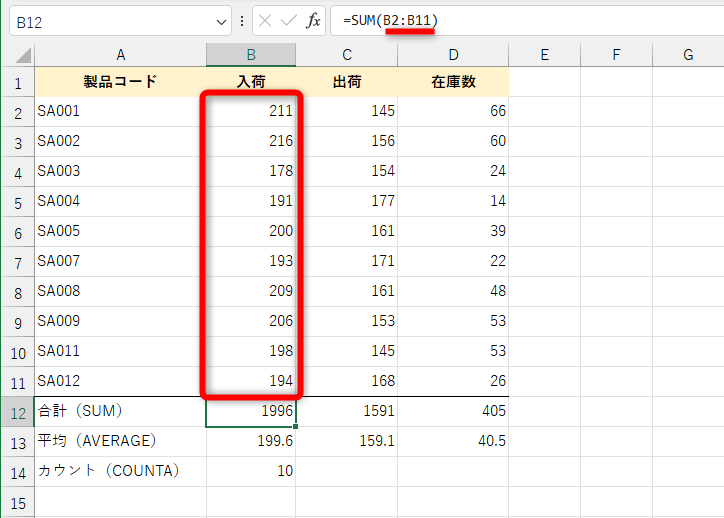Click the 合計（SUM） label cell

coord(121,411)
